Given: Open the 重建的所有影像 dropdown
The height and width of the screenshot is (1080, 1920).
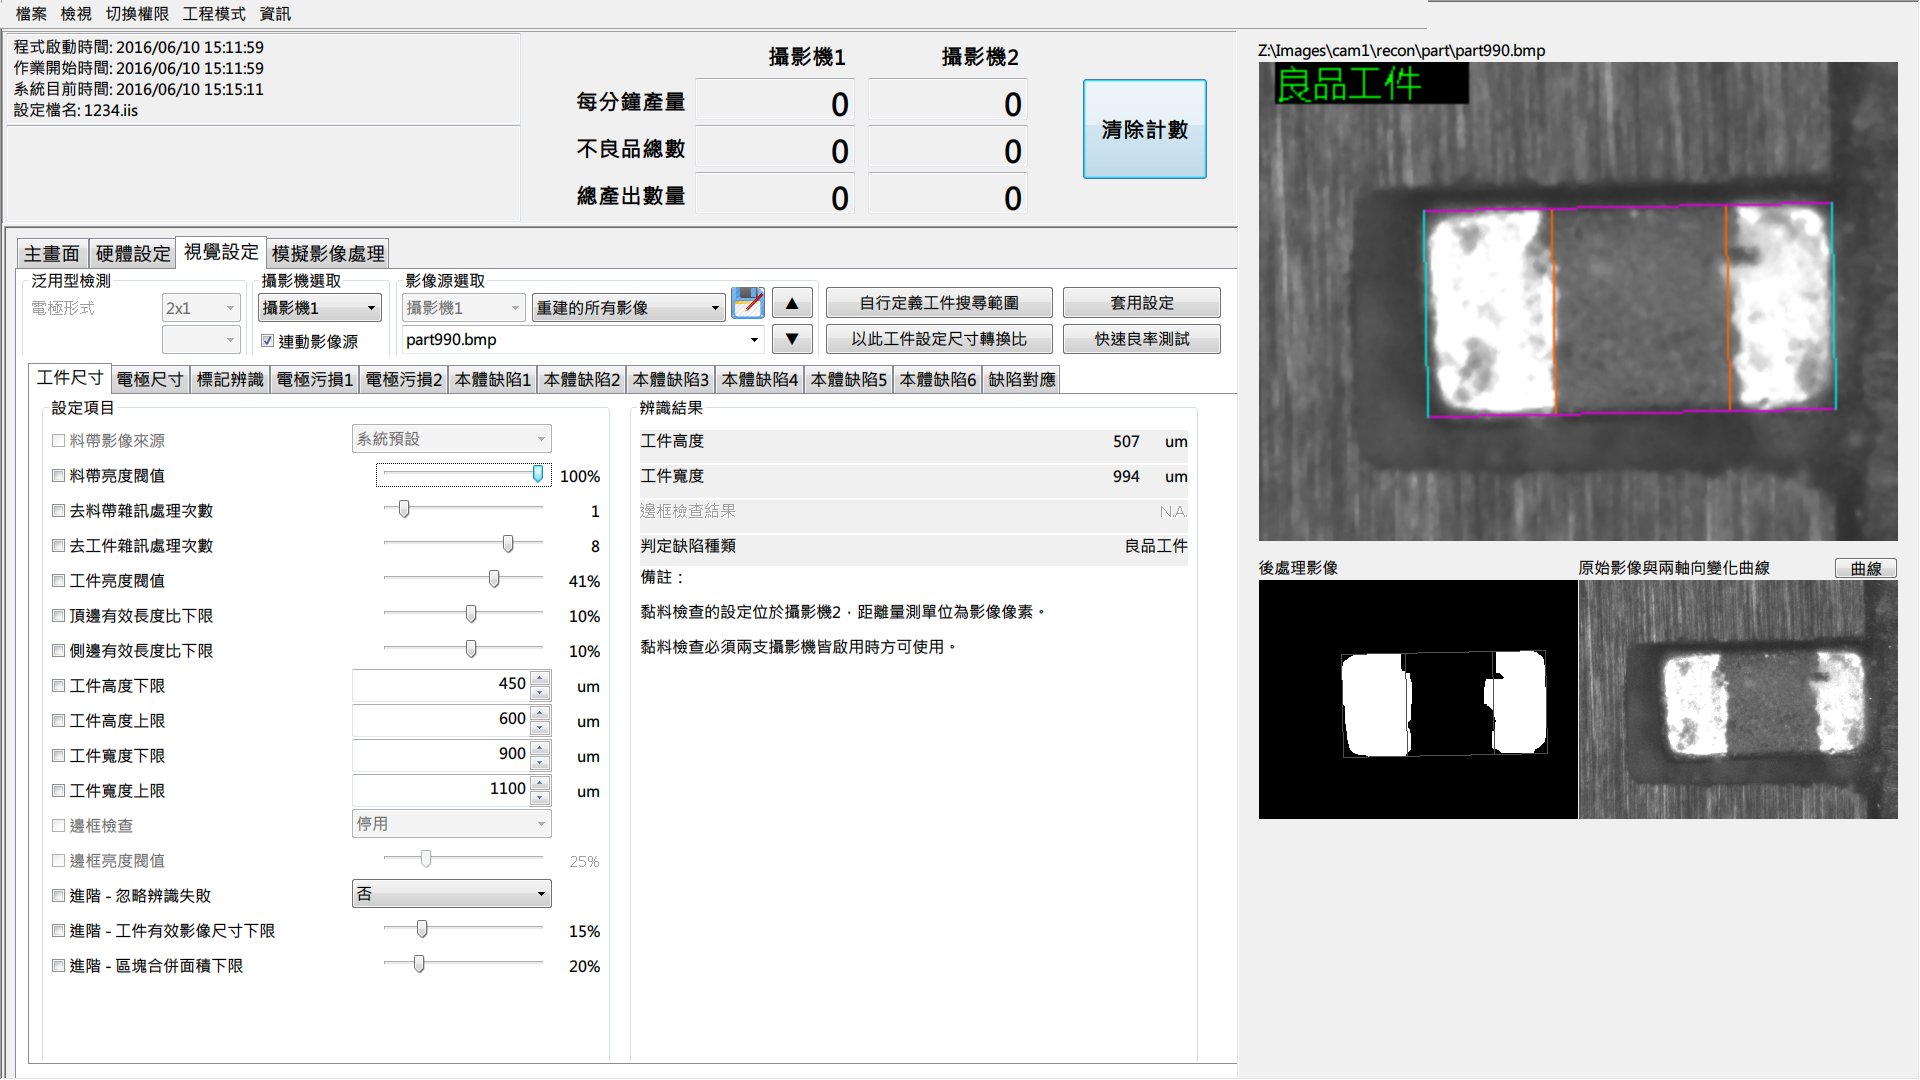Looking at the screenshot, I should [x=628, y=308].
